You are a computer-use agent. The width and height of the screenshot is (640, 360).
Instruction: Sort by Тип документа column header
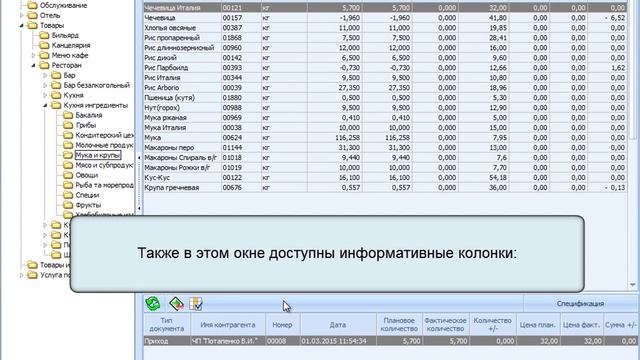coord(167,324)
